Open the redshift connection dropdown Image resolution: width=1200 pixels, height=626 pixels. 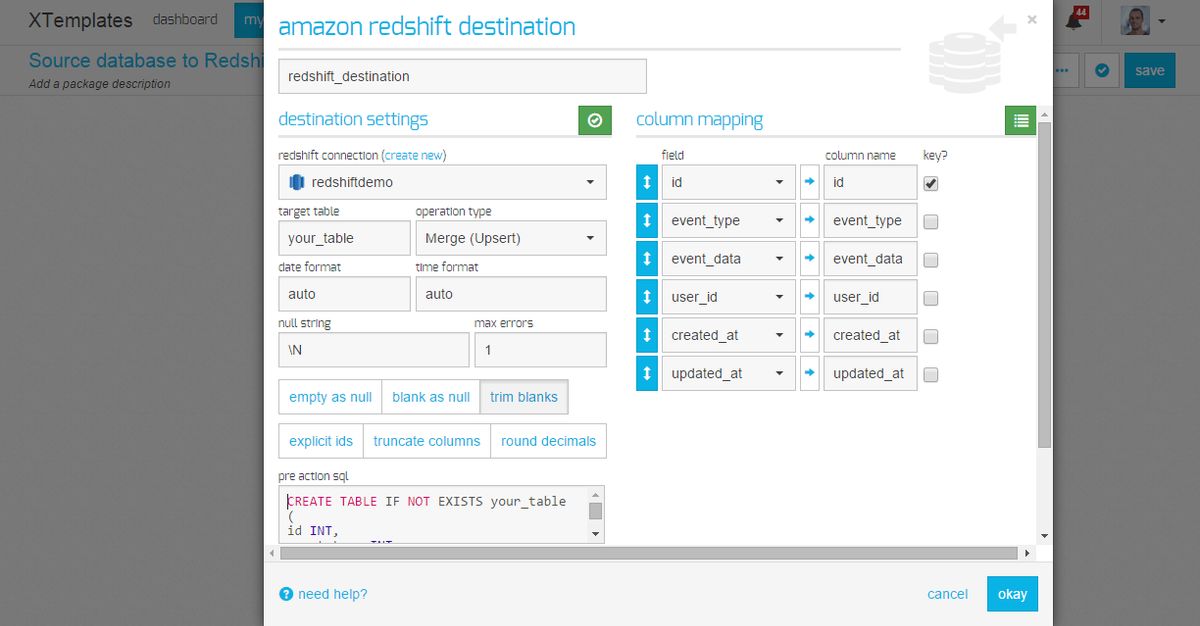(x=442, y=182)
